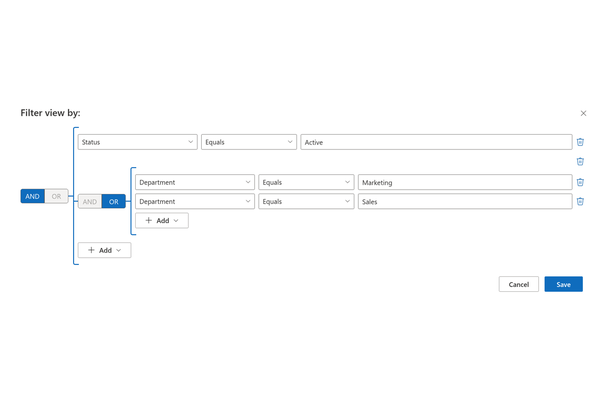The image size is (600, 400).
Task: Click the Sales value input field
Action: [x=465, y=201]
